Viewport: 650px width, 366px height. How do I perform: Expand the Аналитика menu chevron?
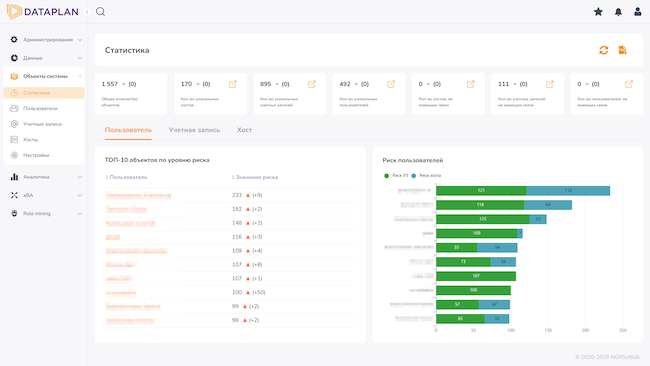coord(80,177)
